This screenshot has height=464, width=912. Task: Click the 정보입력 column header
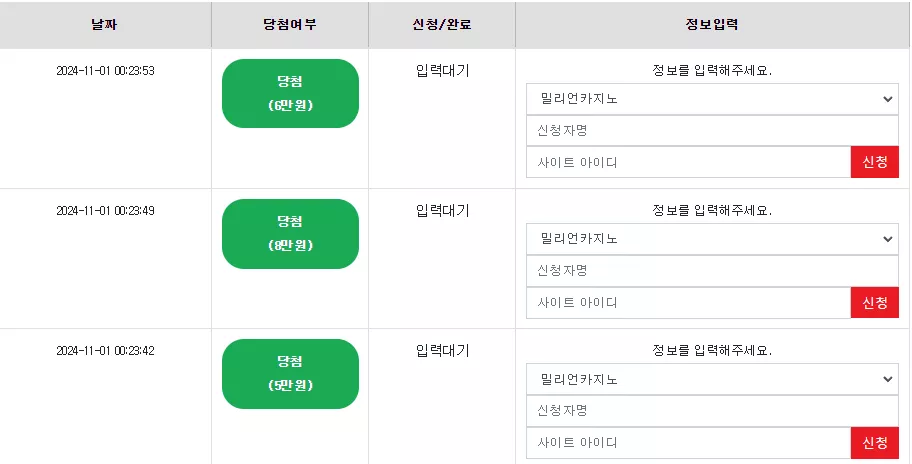pyautogui.click(x=712, y=24)
